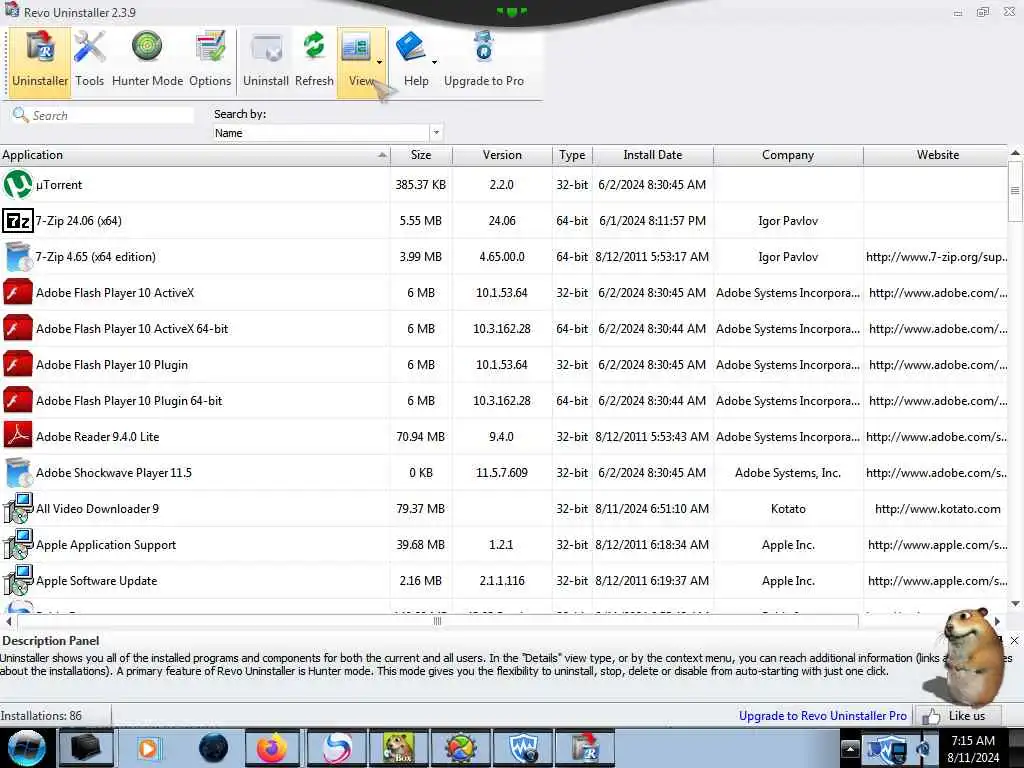The image size is (1024, 768).
Task: Sort by the Application column header
Action: [x=195, y=155]
